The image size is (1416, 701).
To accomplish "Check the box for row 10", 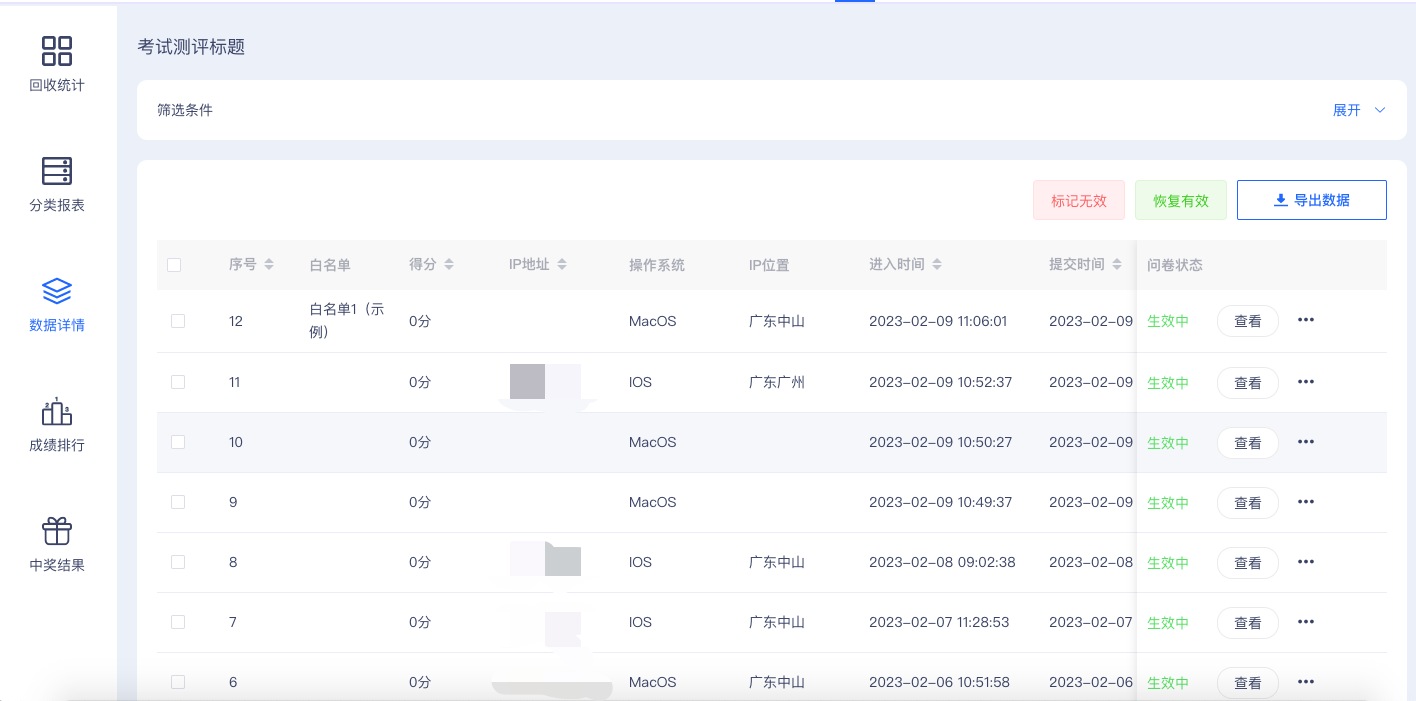I will coord(178,442).
